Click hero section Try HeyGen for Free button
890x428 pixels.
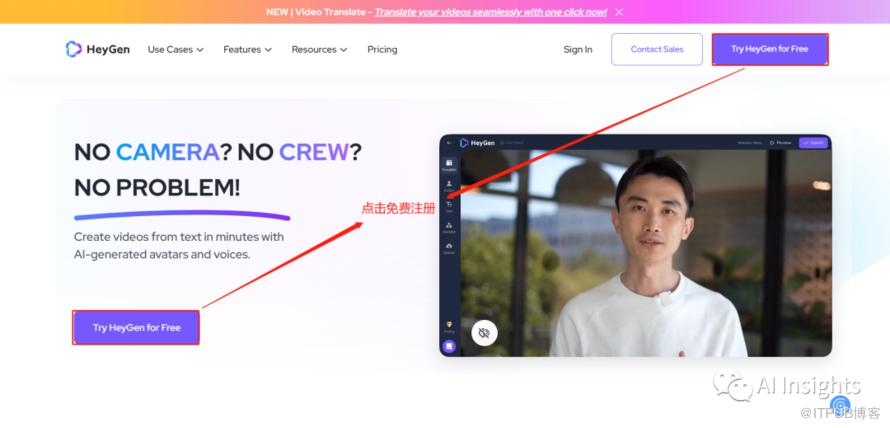136,327
